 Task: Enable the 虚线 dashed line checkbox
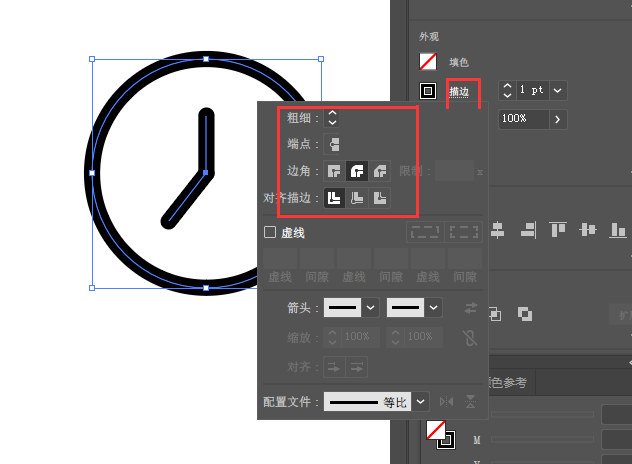pyautogui.click(x=270, y=232)
